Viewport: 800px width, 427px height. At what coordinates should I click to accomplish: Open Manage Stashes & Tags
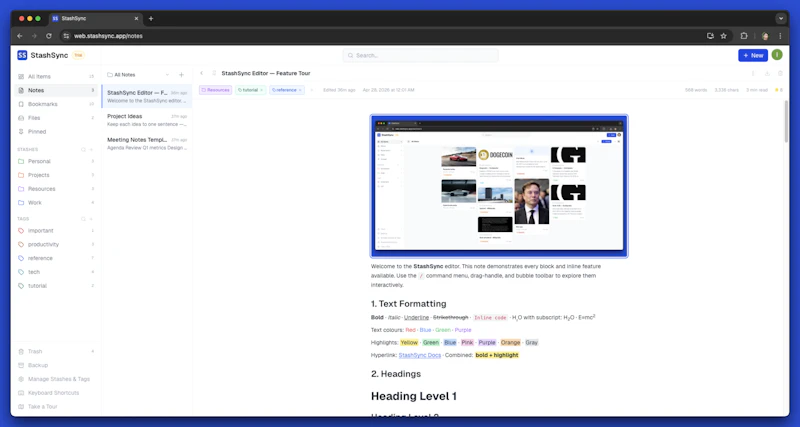tap(56, 379)
